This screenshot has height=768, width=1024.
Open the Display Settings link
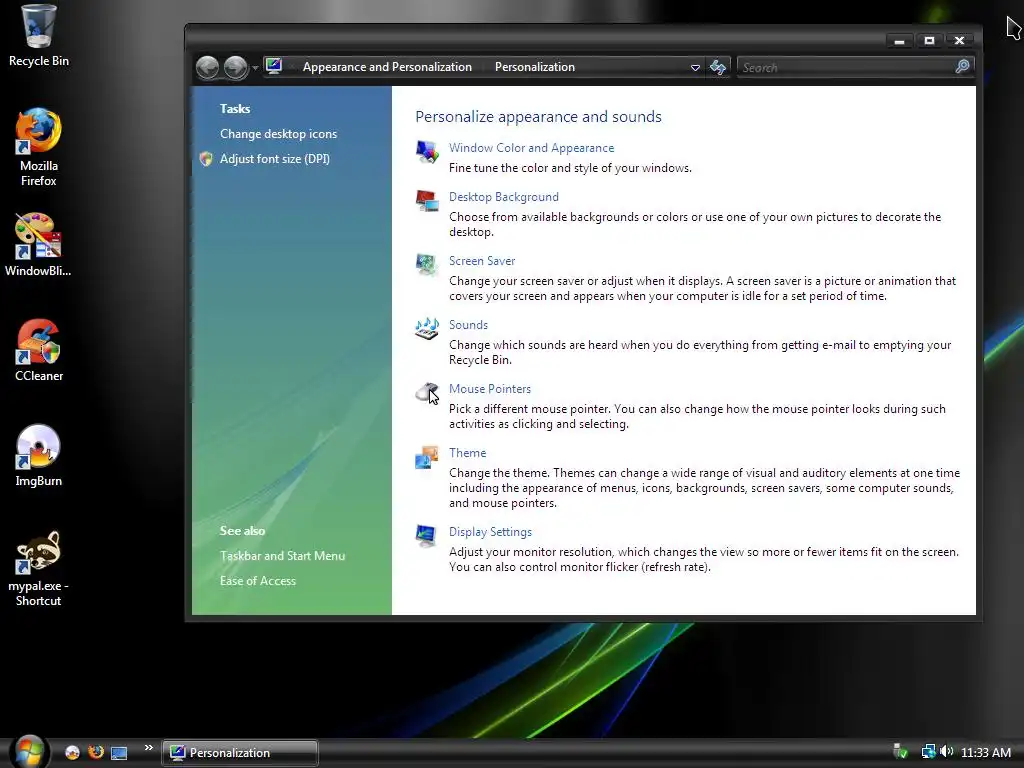pos(490,532)
